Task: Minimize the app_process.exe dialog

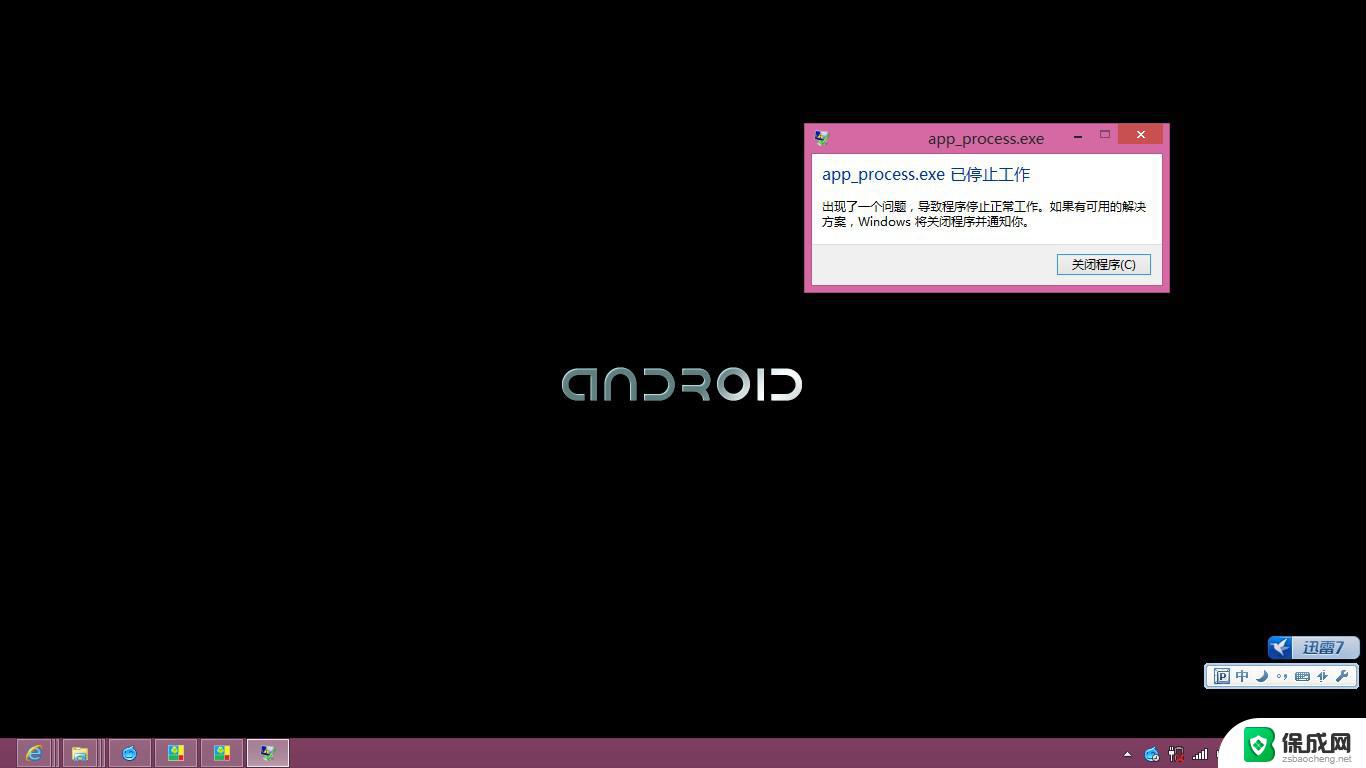Action: point(1078,135)
